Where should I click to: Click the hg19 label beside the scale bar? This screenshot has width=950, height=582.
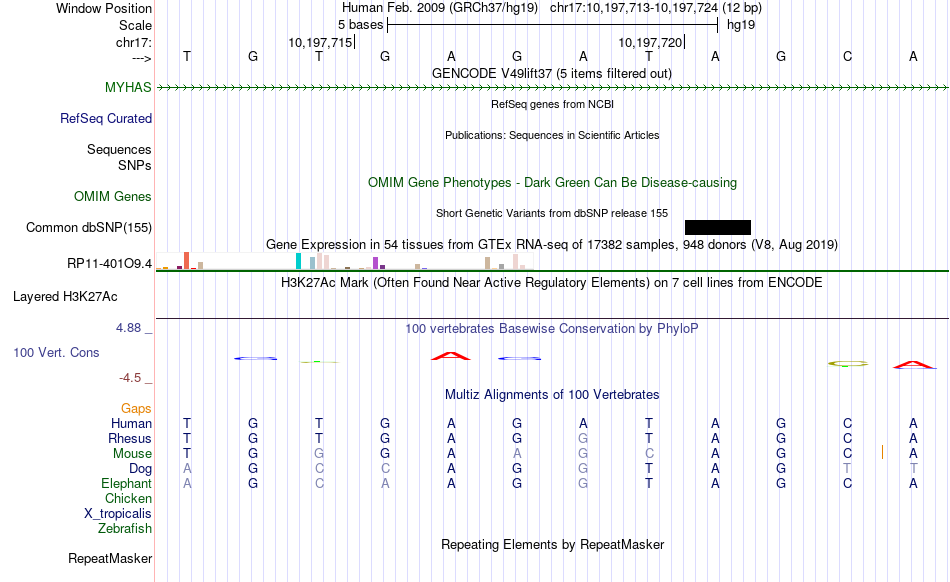(x=741, y=25)
